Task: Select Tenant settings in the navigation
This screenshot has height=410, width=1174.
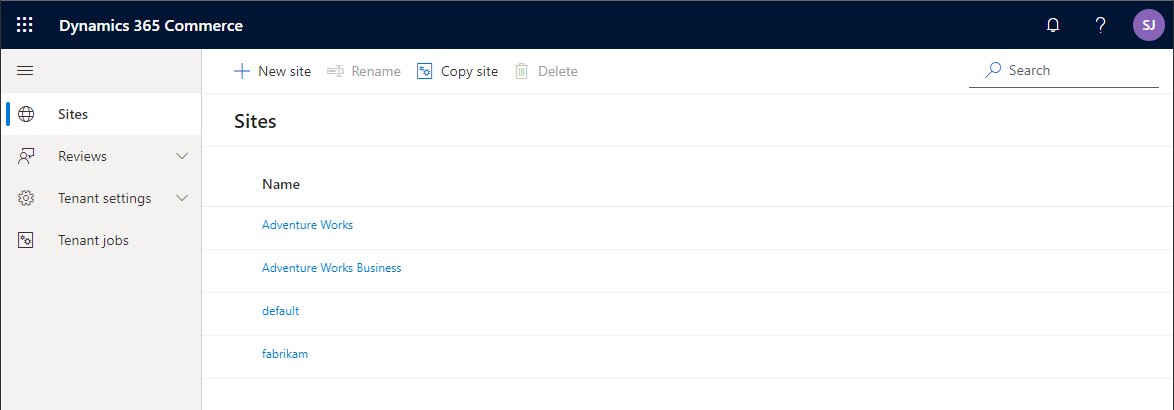Action: 100,198
